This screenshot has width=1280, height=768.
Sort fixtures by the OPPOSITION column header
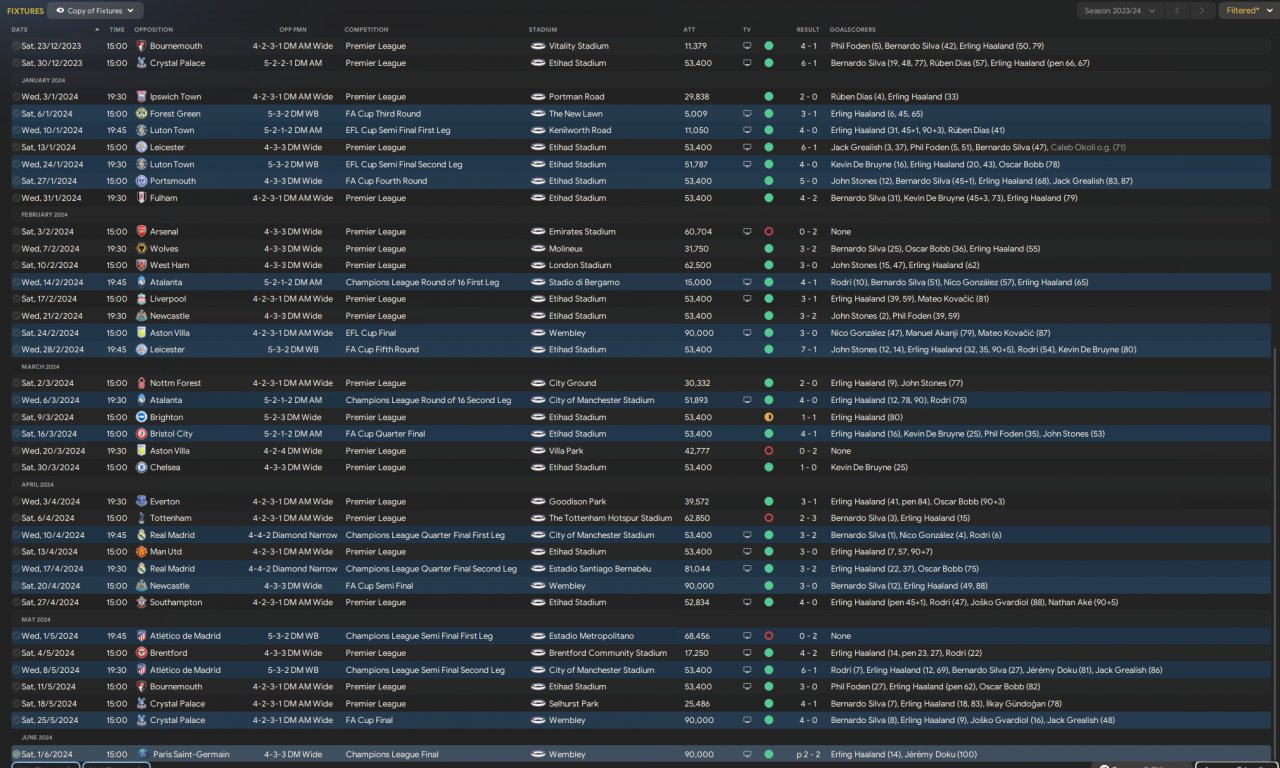point(153,30)
